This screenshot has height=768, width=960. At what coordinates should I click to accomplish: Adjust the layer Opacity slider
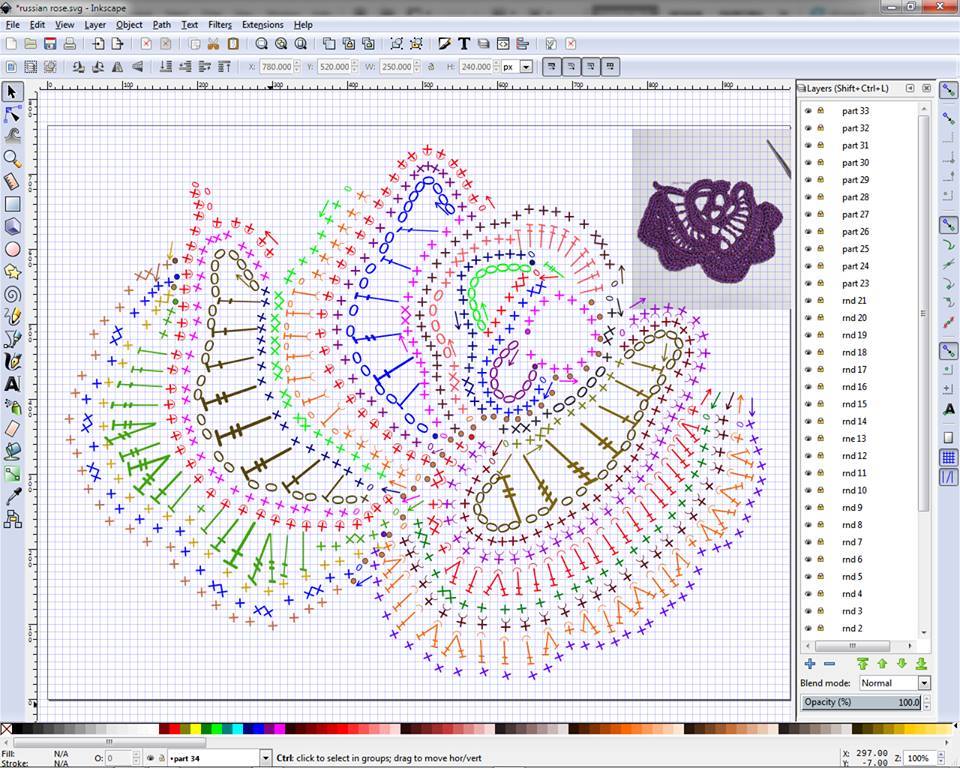click(x=862, y=703)
